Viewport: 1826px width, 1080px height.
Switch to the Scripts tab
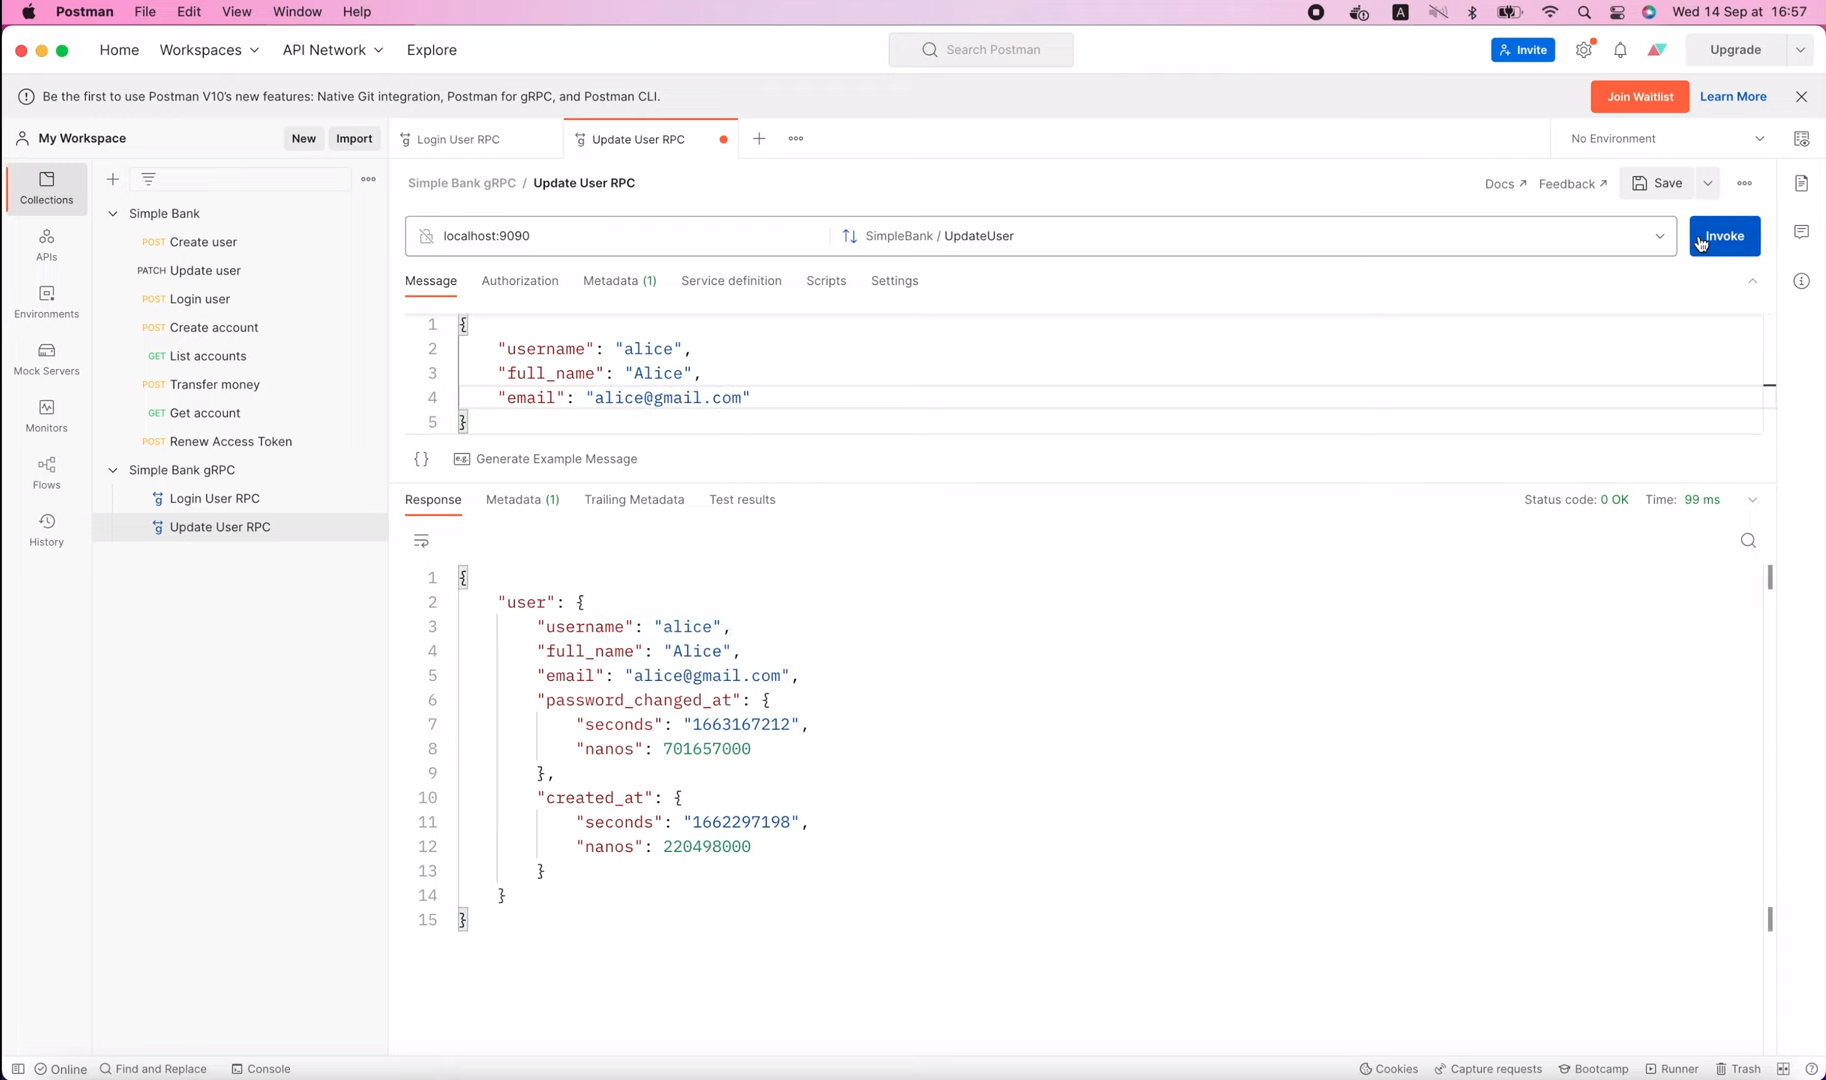(x=826, y=281)
